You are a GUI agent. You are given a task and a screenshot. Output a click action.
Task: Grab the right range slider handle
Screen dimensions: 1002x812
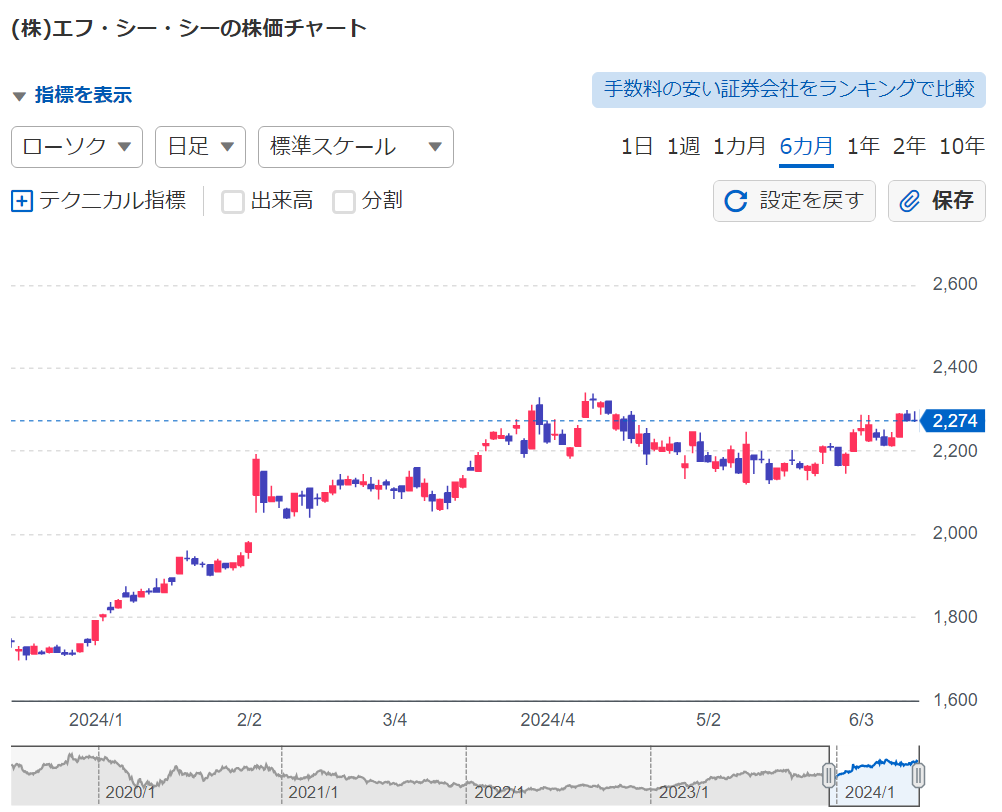click(918, 776)
